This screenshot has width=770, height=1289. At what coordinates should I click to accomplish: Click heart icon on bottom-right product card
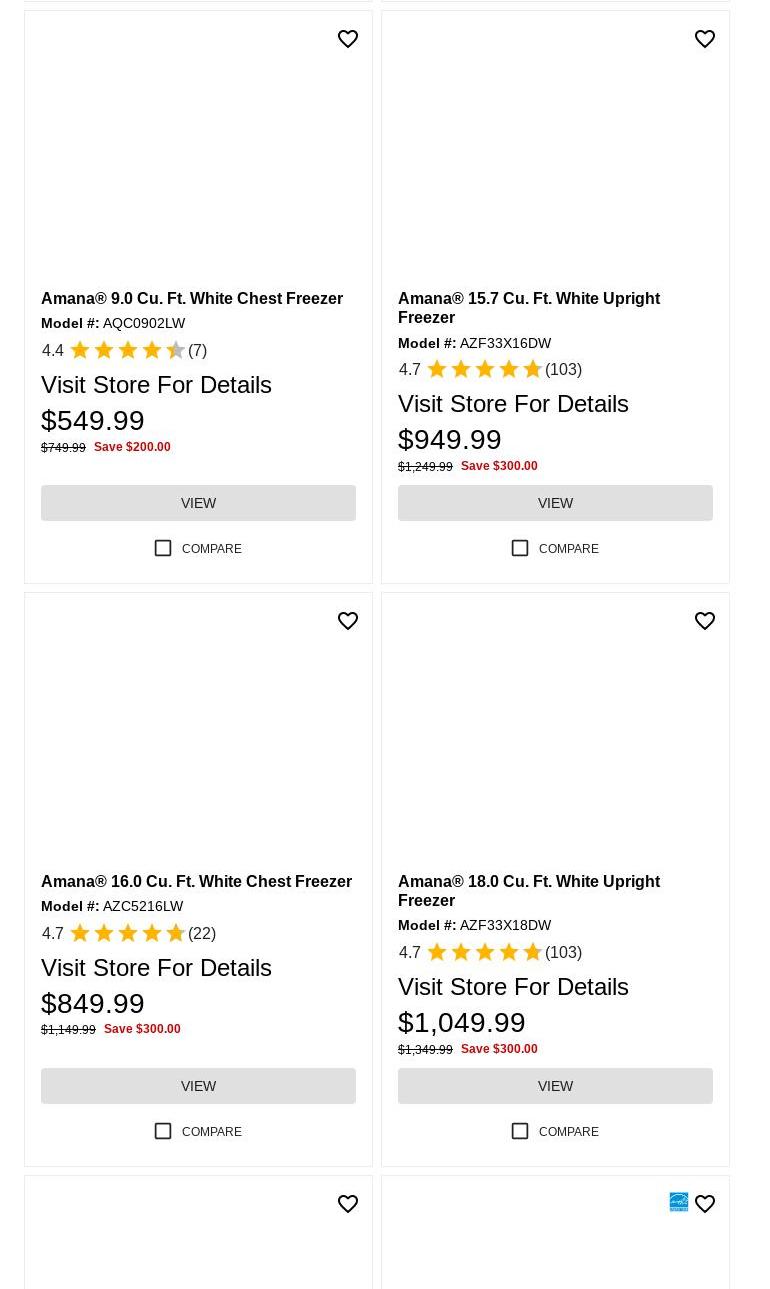tap(705, 1204)
